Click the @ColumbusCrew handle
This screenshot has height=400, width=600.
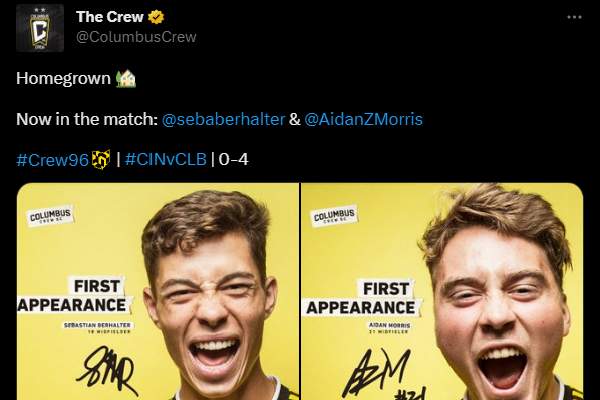pyautogui.click(x=136, y=37)
